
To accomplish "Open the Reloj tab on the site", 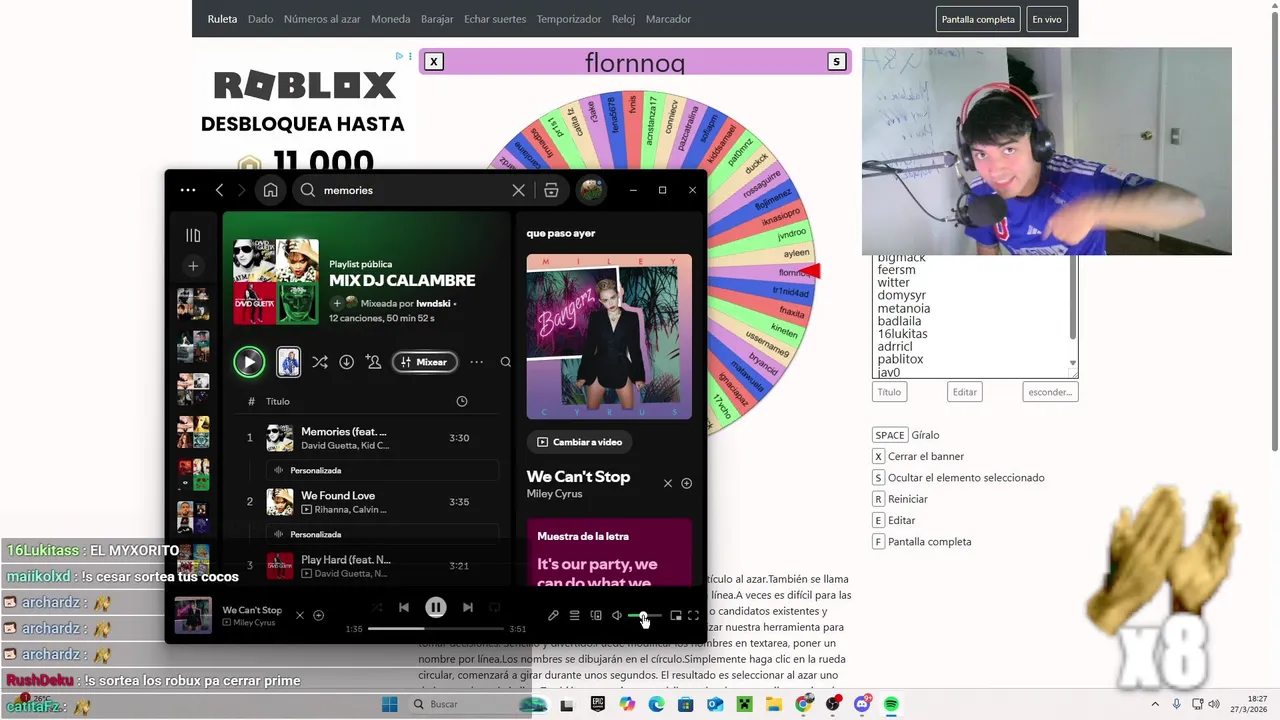I will tap(623, 19).
